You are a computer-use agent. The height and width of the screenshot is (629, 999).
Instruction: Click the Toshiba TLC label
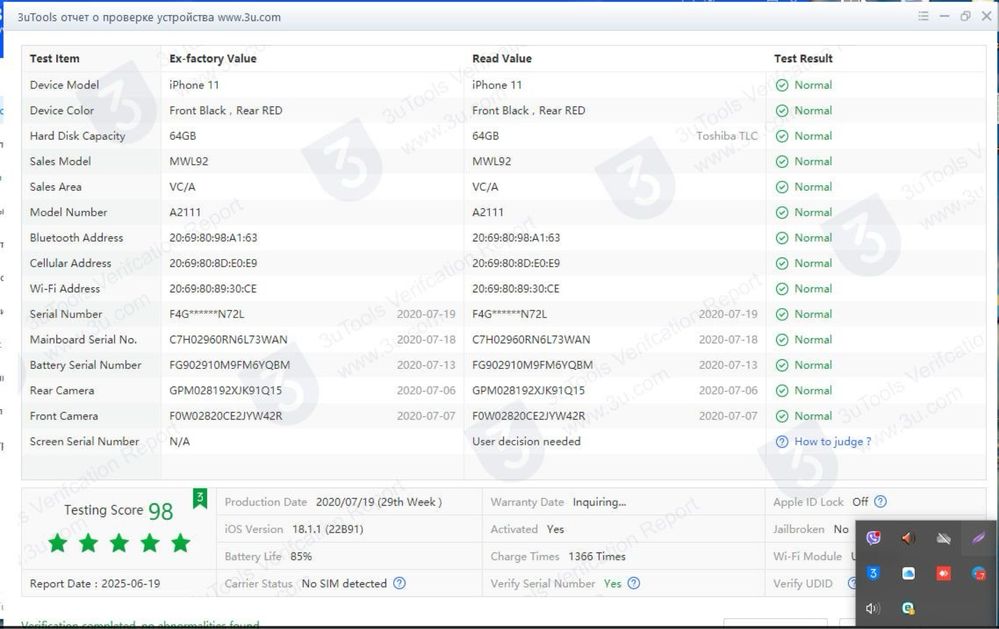[727, 136]
